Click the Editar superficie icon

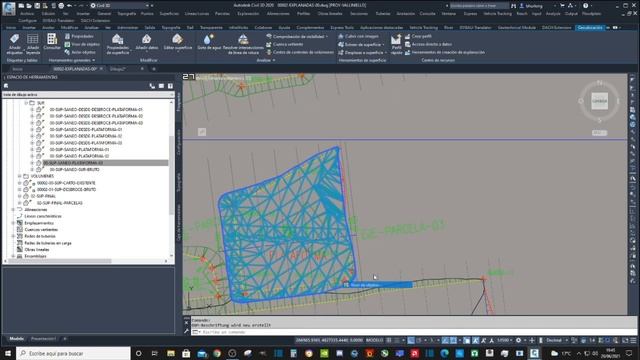(x=178, y=42)
